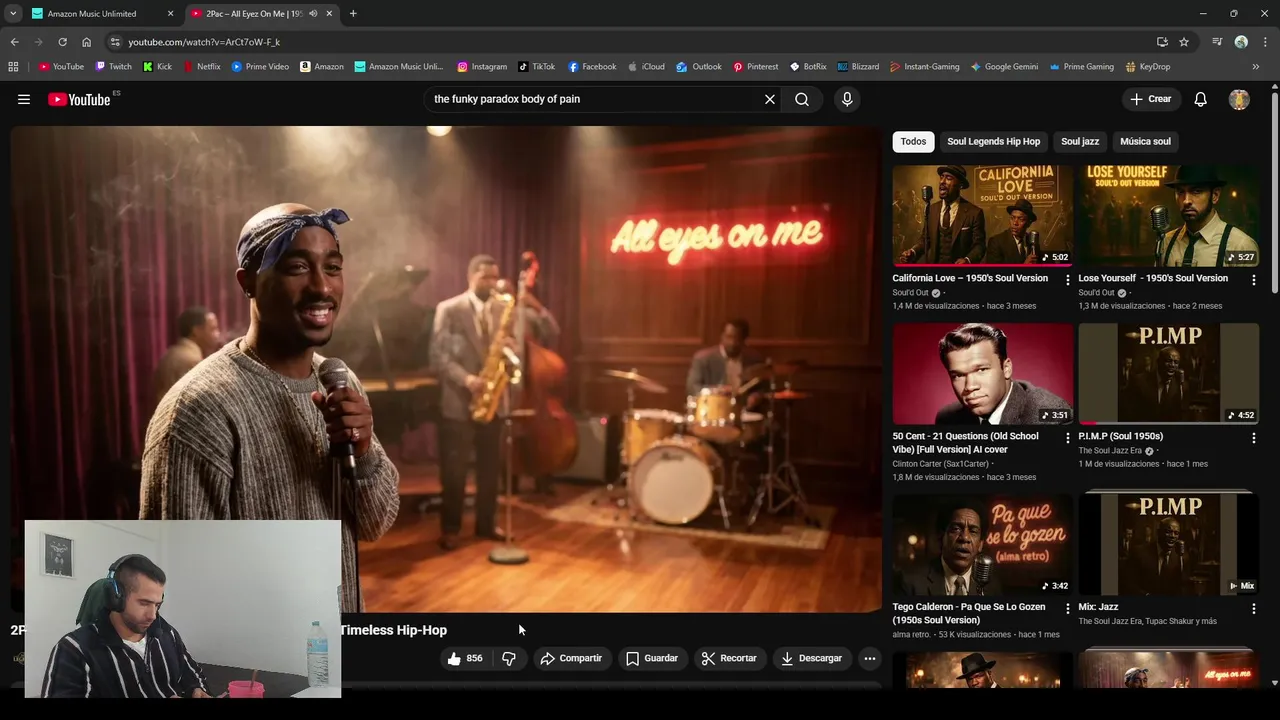This screenshot has height=720, width=1280.
Task: Close the 2Pac All Eyez On Me tab
Action: (330, 14)
